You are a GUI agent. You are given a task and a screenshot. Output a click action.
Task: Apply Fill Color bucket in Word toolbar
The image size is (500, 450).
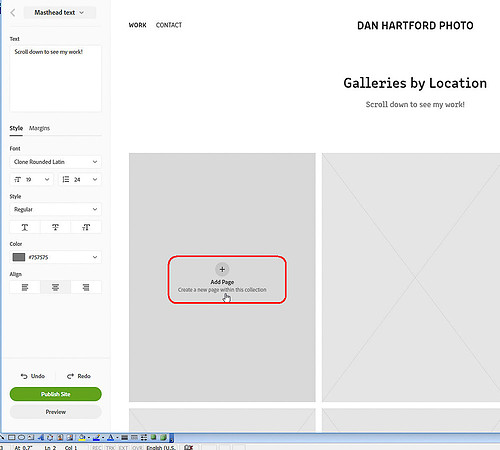(x=82, y=437)
